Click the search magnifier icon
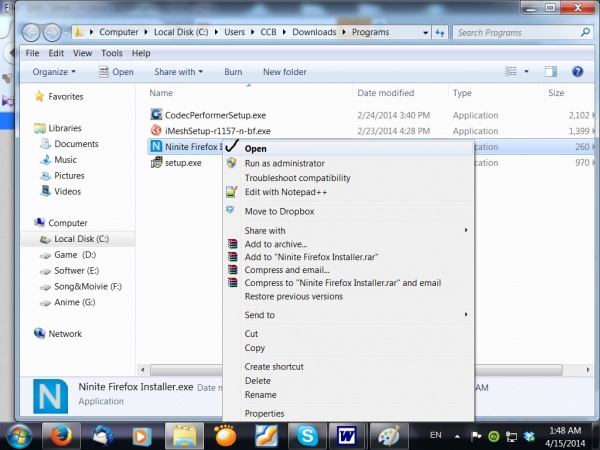600x450 pixels. coord(585,33)
